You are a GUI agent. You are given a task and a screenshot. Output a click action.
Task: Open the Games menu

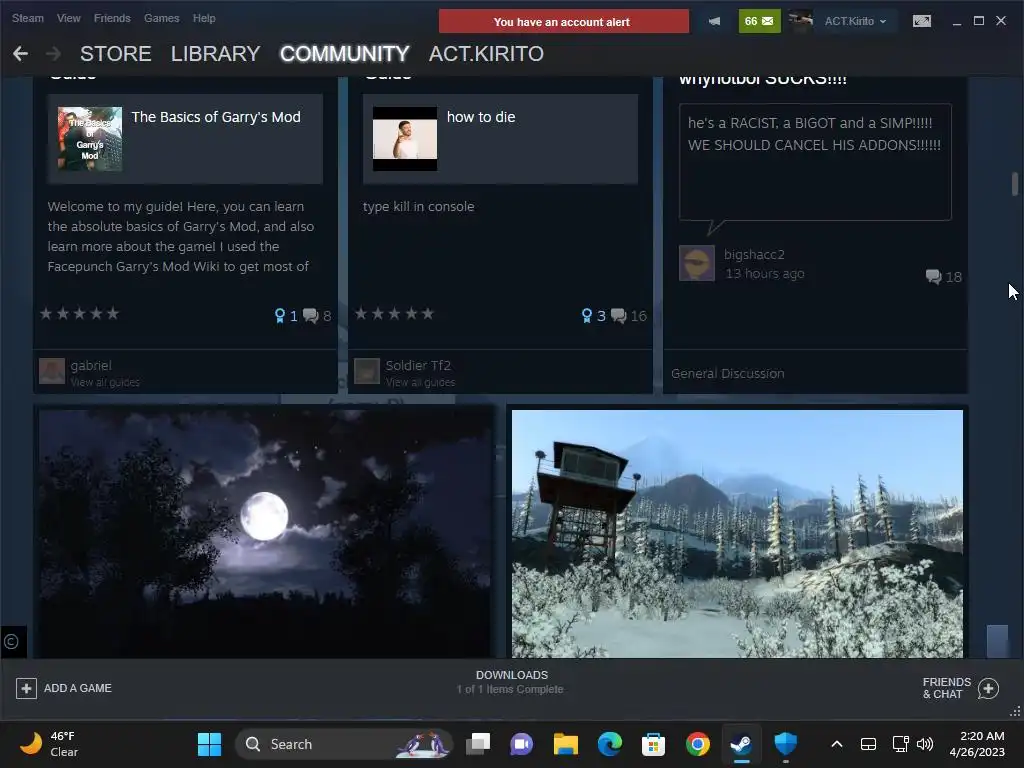point(161,18)
